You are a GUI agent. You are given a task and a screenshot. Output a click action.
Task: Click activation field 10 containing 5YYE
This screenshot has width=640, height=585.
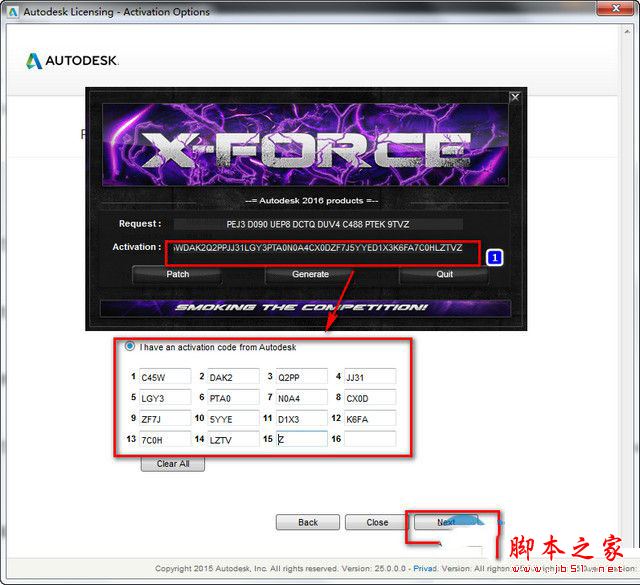tap(233, 418)
